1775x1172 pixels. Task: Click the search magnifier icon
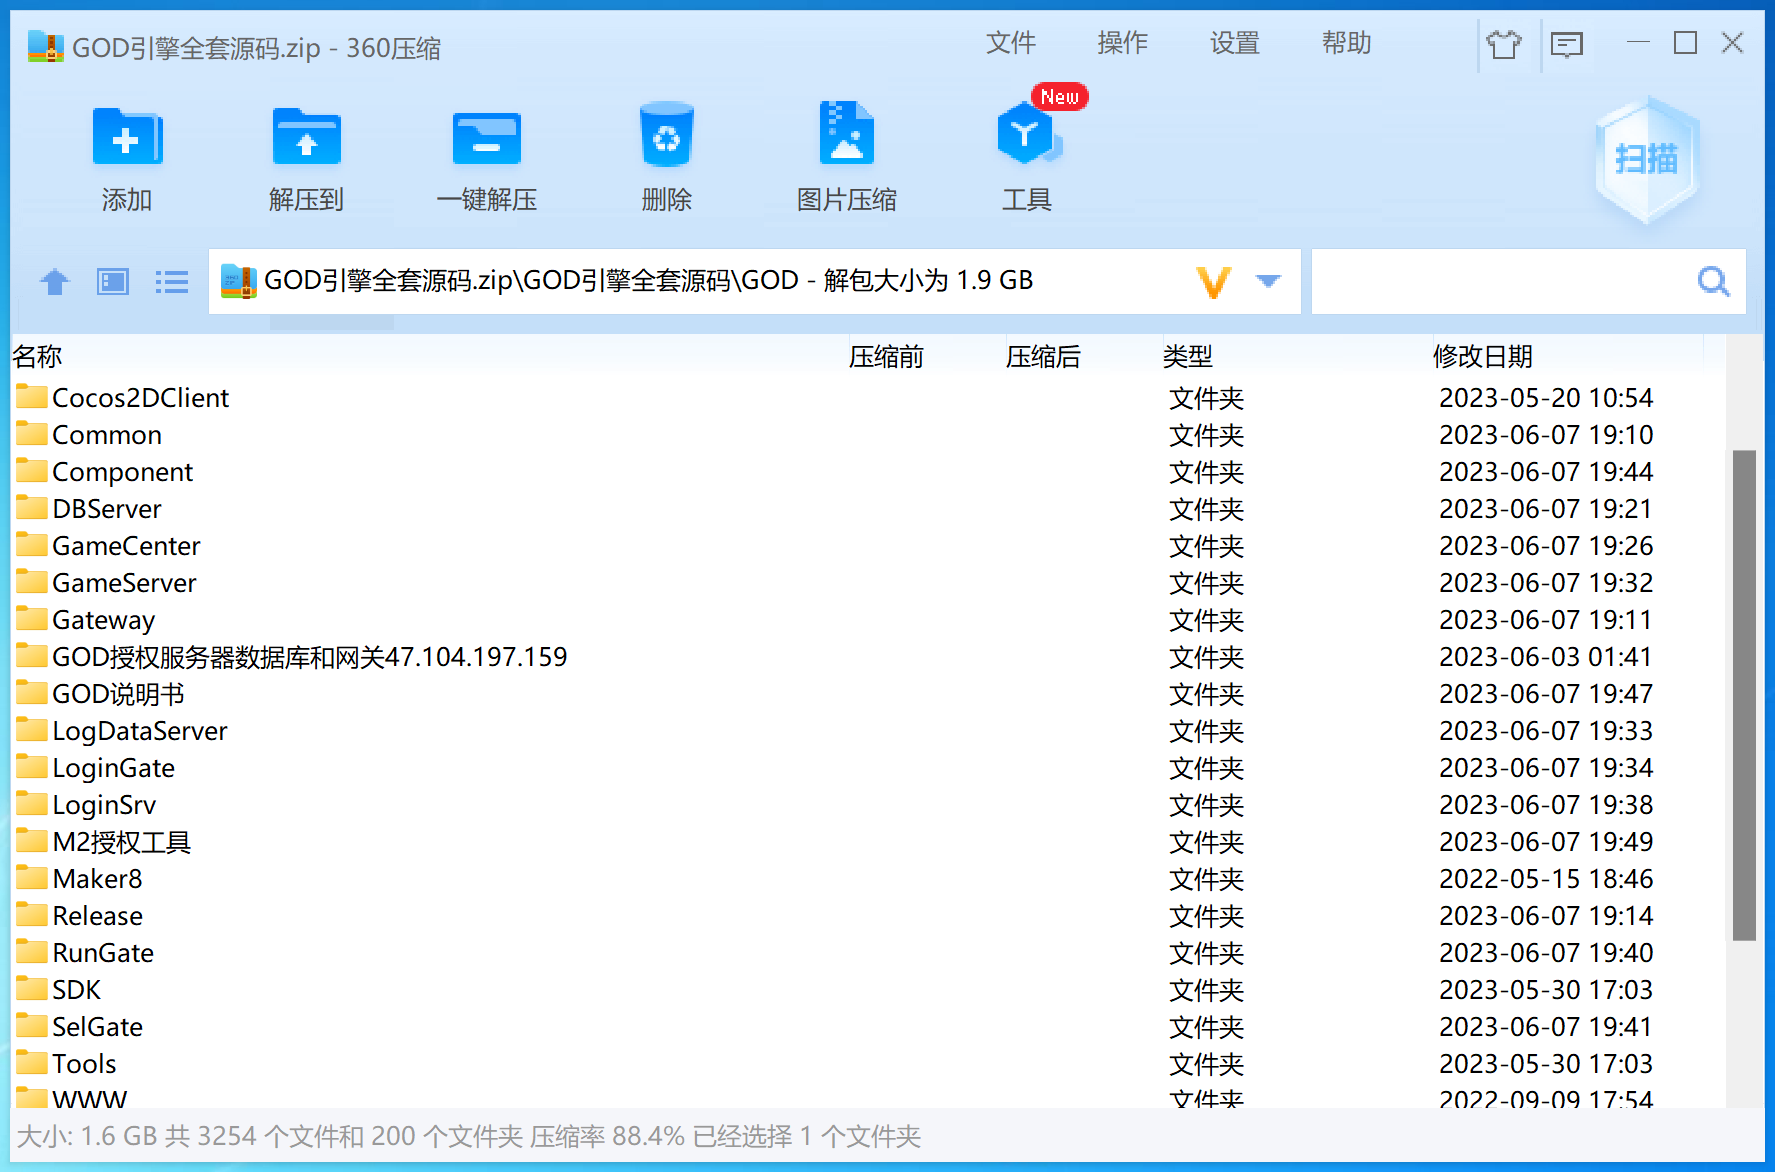(1713, 281)
